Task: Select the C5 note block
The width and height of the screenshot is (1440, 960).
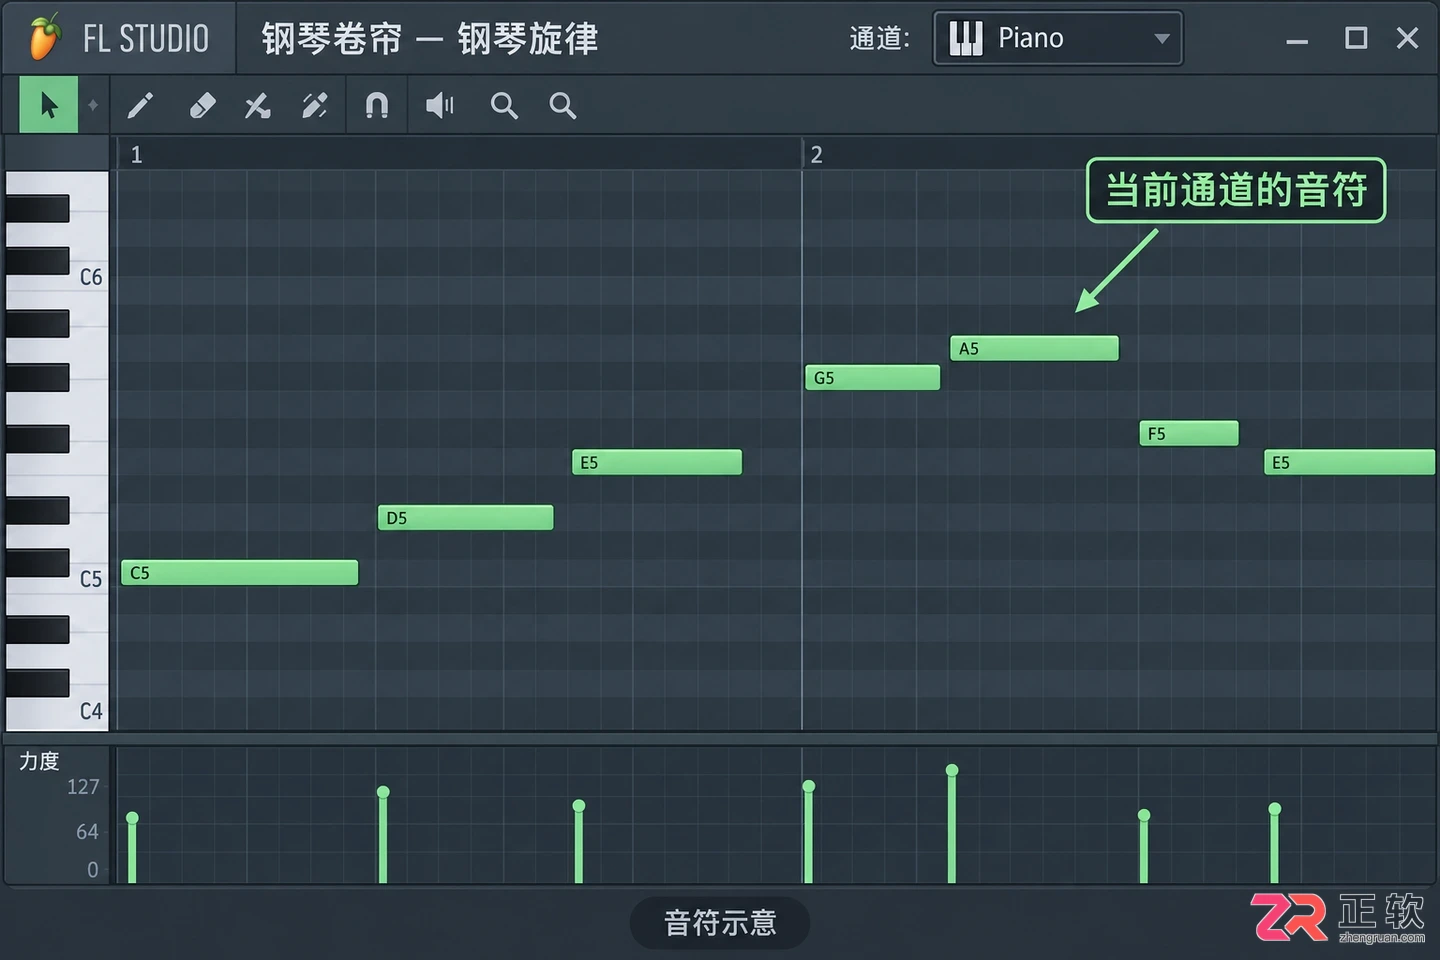Action: (240, 572)
